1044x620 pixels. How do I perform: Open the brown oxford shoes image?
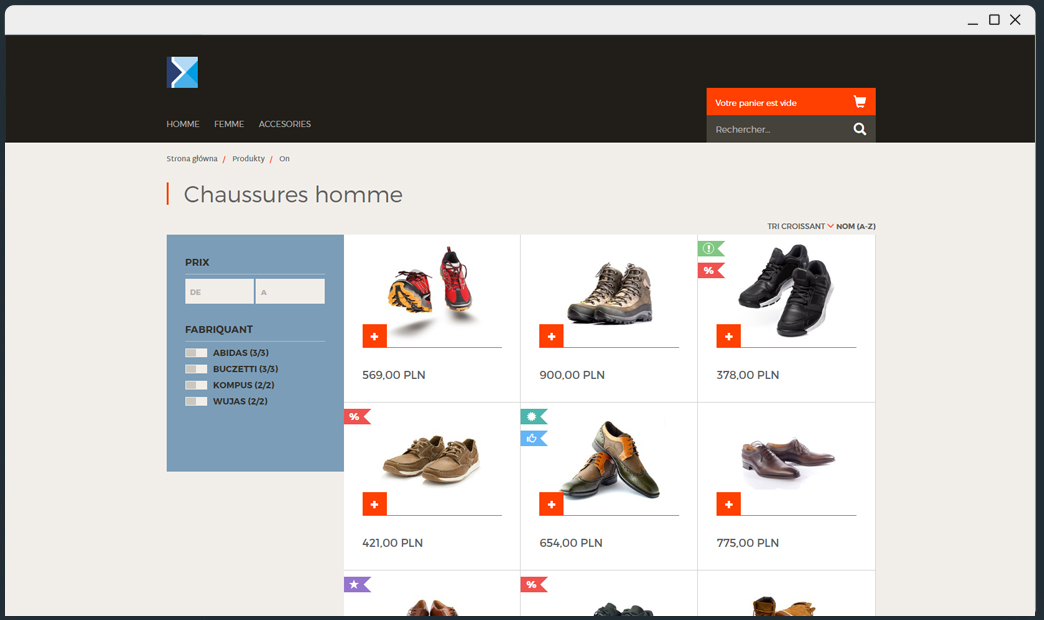(788, 460)
